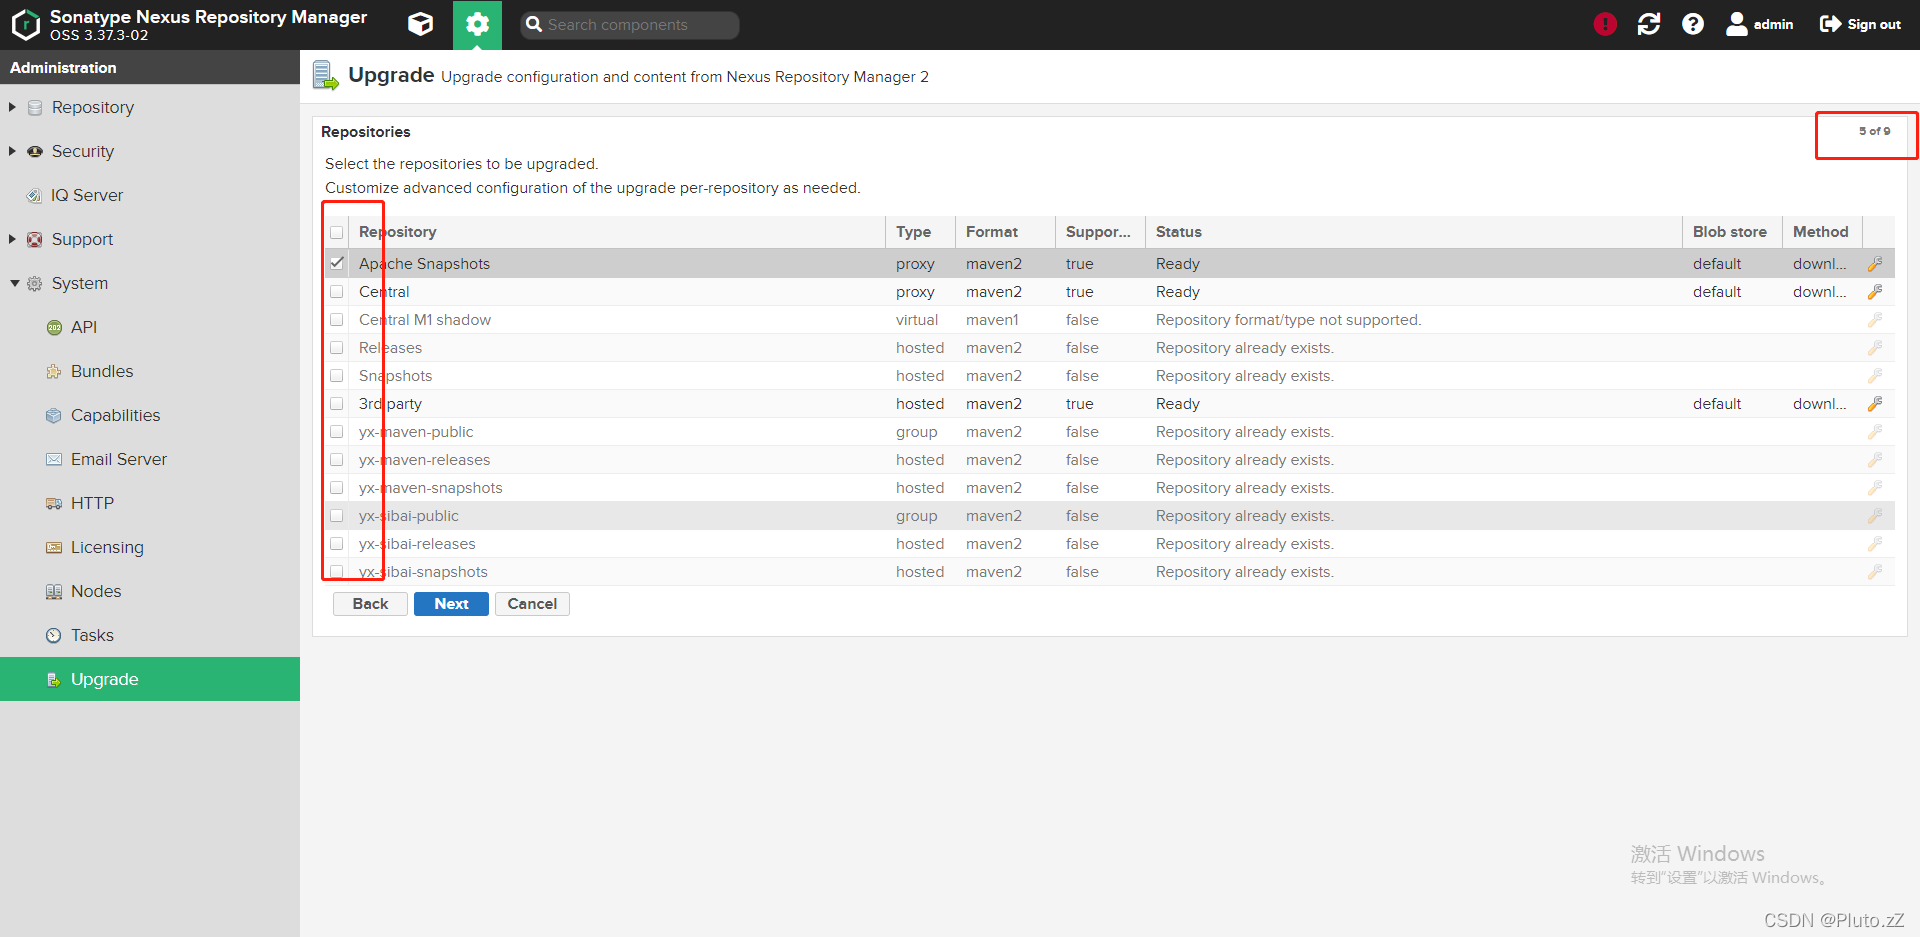Collapse the System tree node arrow
The width and height of the screenshot is (1920, 937).
(x=14, y=283)
